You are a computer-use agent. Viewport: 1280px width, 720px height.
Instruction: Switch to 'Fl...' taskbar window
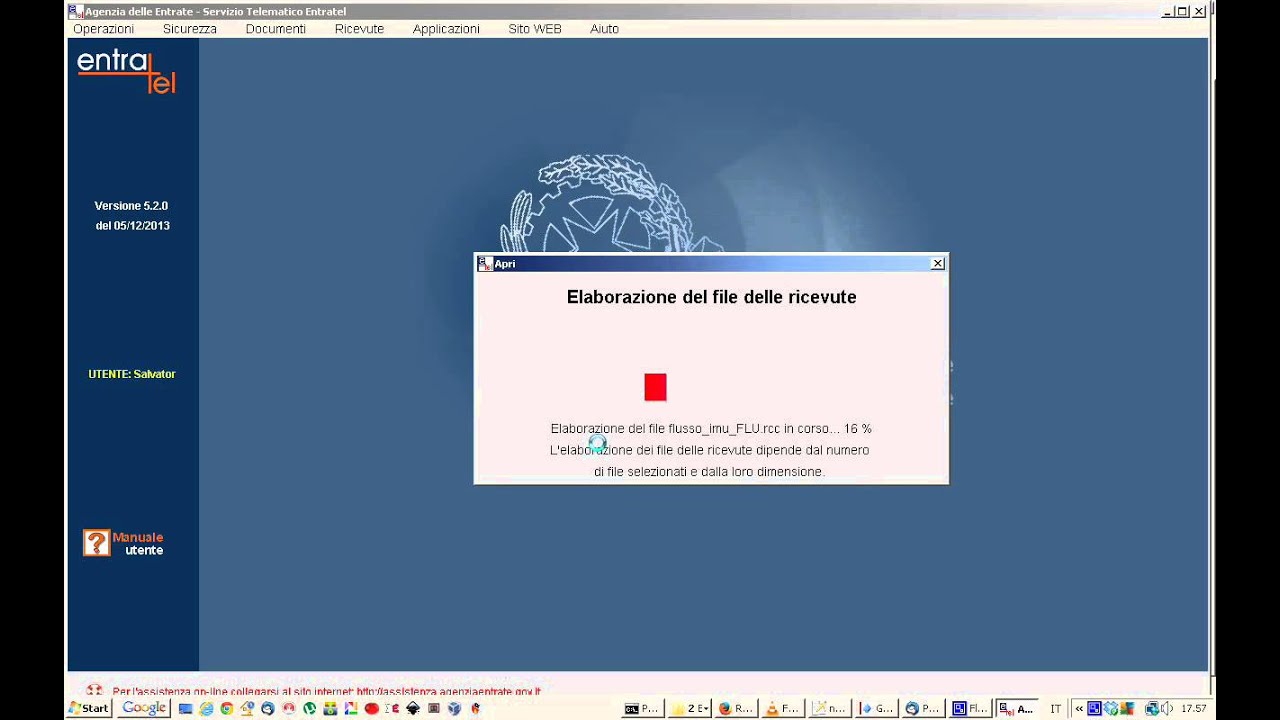[970, 708]
